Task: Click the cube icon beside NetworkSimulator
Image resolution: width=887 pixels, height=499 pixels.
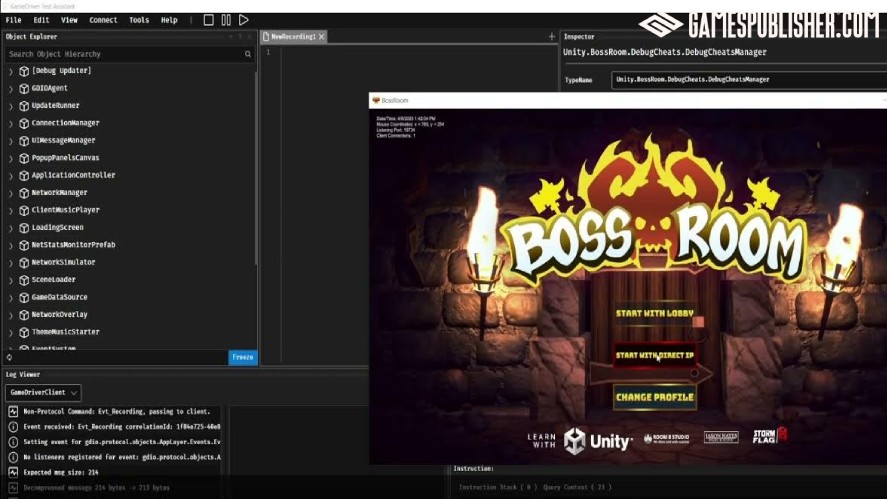Action: [24, 263]
